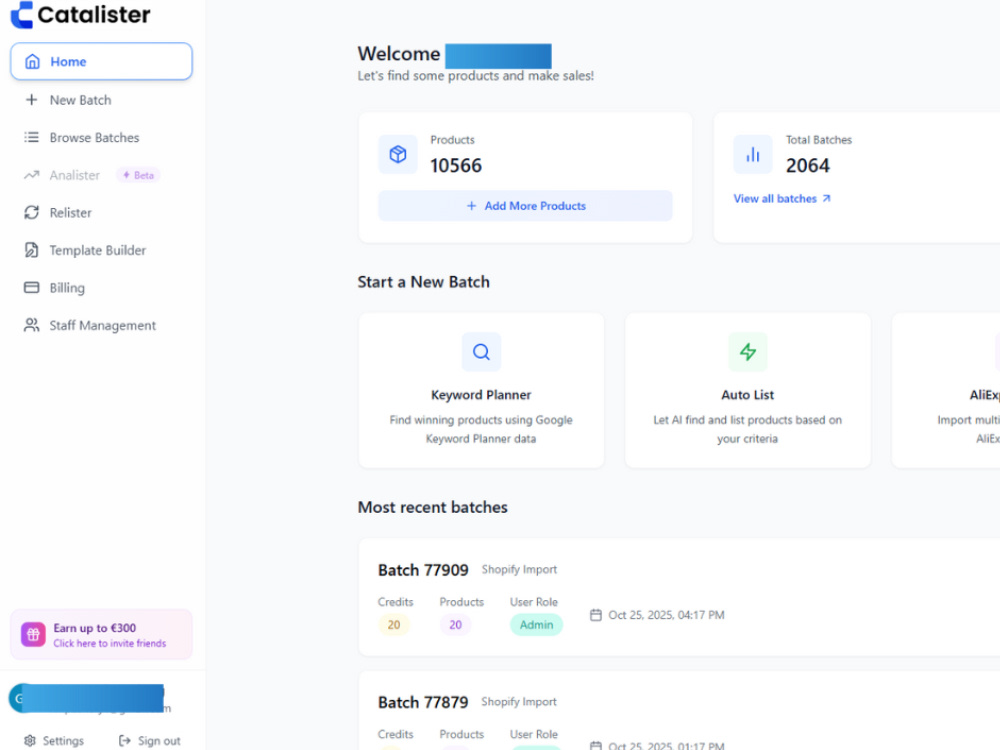The width and height of the screenshot is (1000, 750).
Task: Click the Home house icon
Action: coord(32,61)
